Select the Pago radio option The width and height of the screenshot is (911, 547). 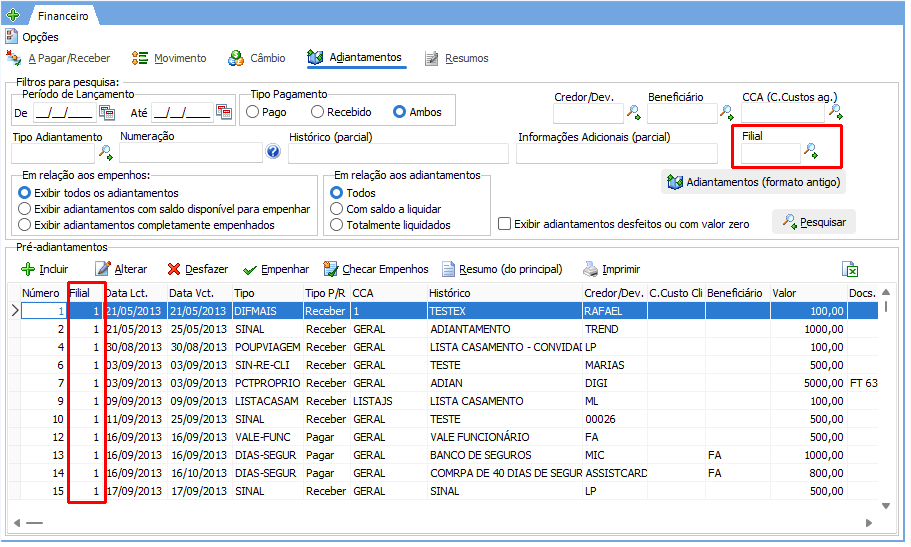point(267,112)
